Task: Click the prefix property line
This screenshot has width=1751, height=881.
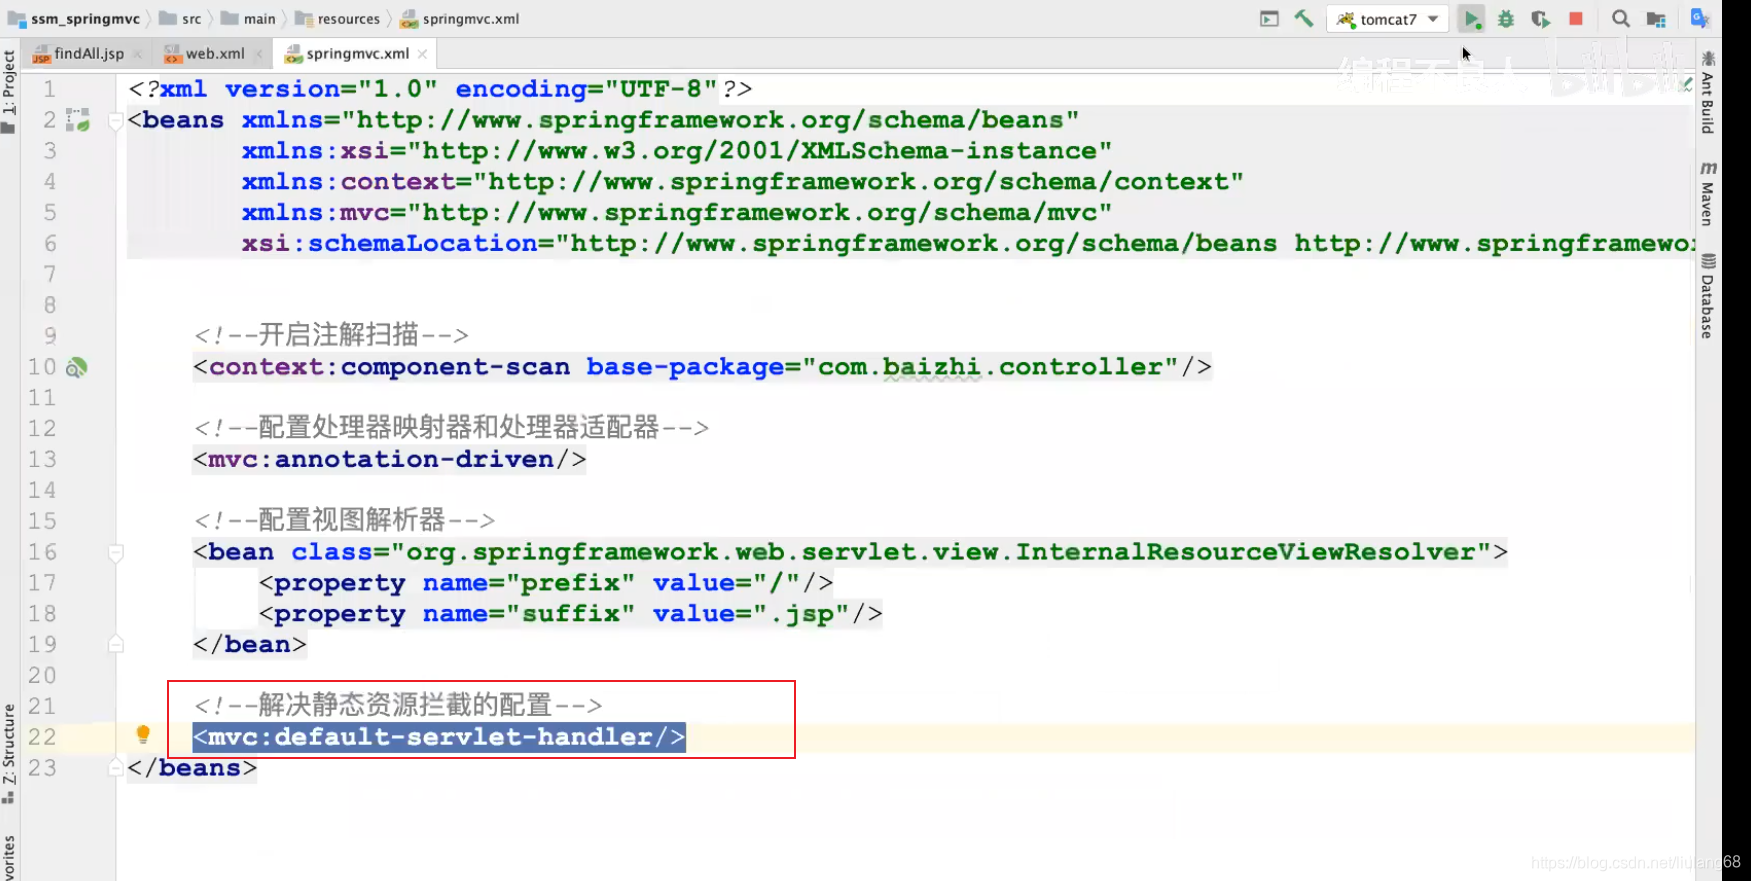Action: click(x=546, y=583)
